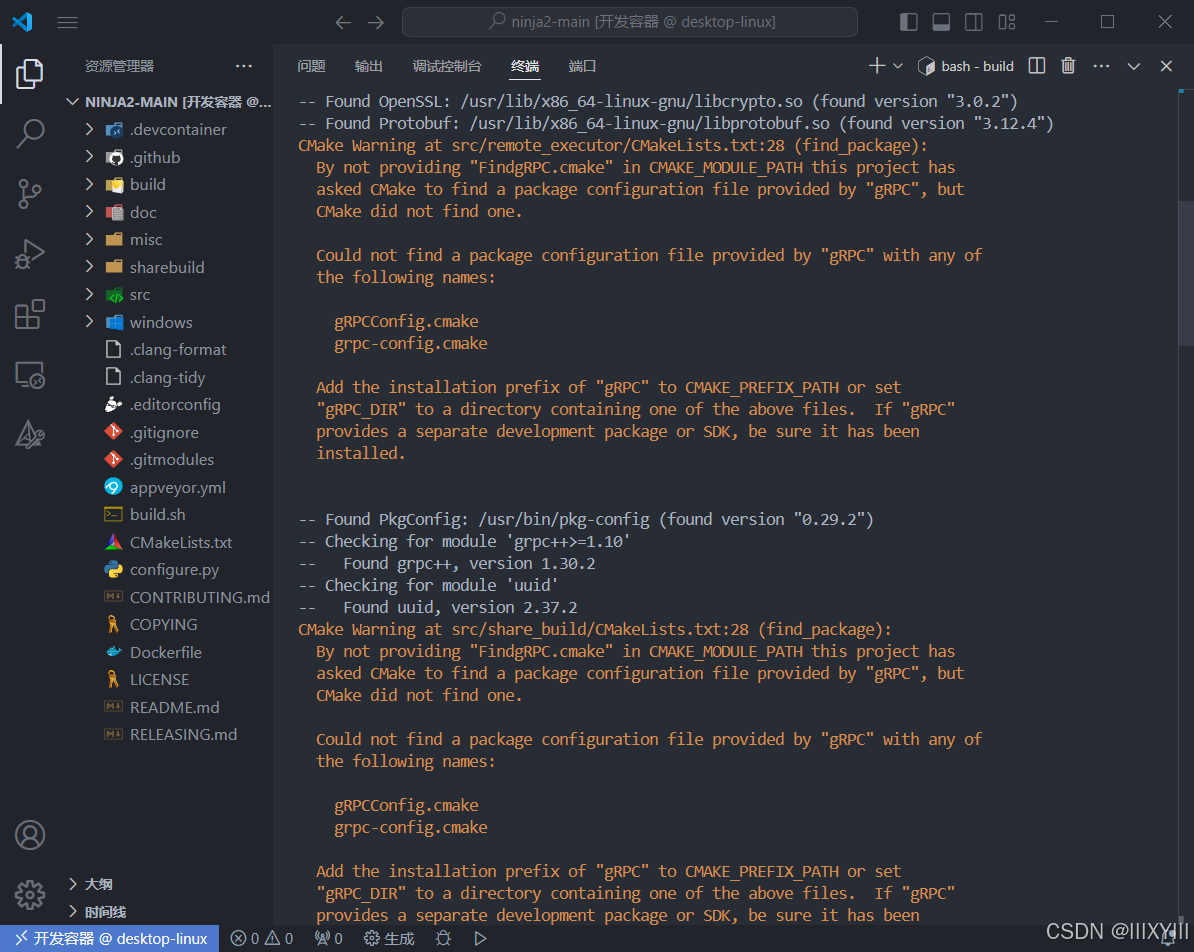Run 生成 build task in status bar

pyautogui.click(x=388, y=938)
